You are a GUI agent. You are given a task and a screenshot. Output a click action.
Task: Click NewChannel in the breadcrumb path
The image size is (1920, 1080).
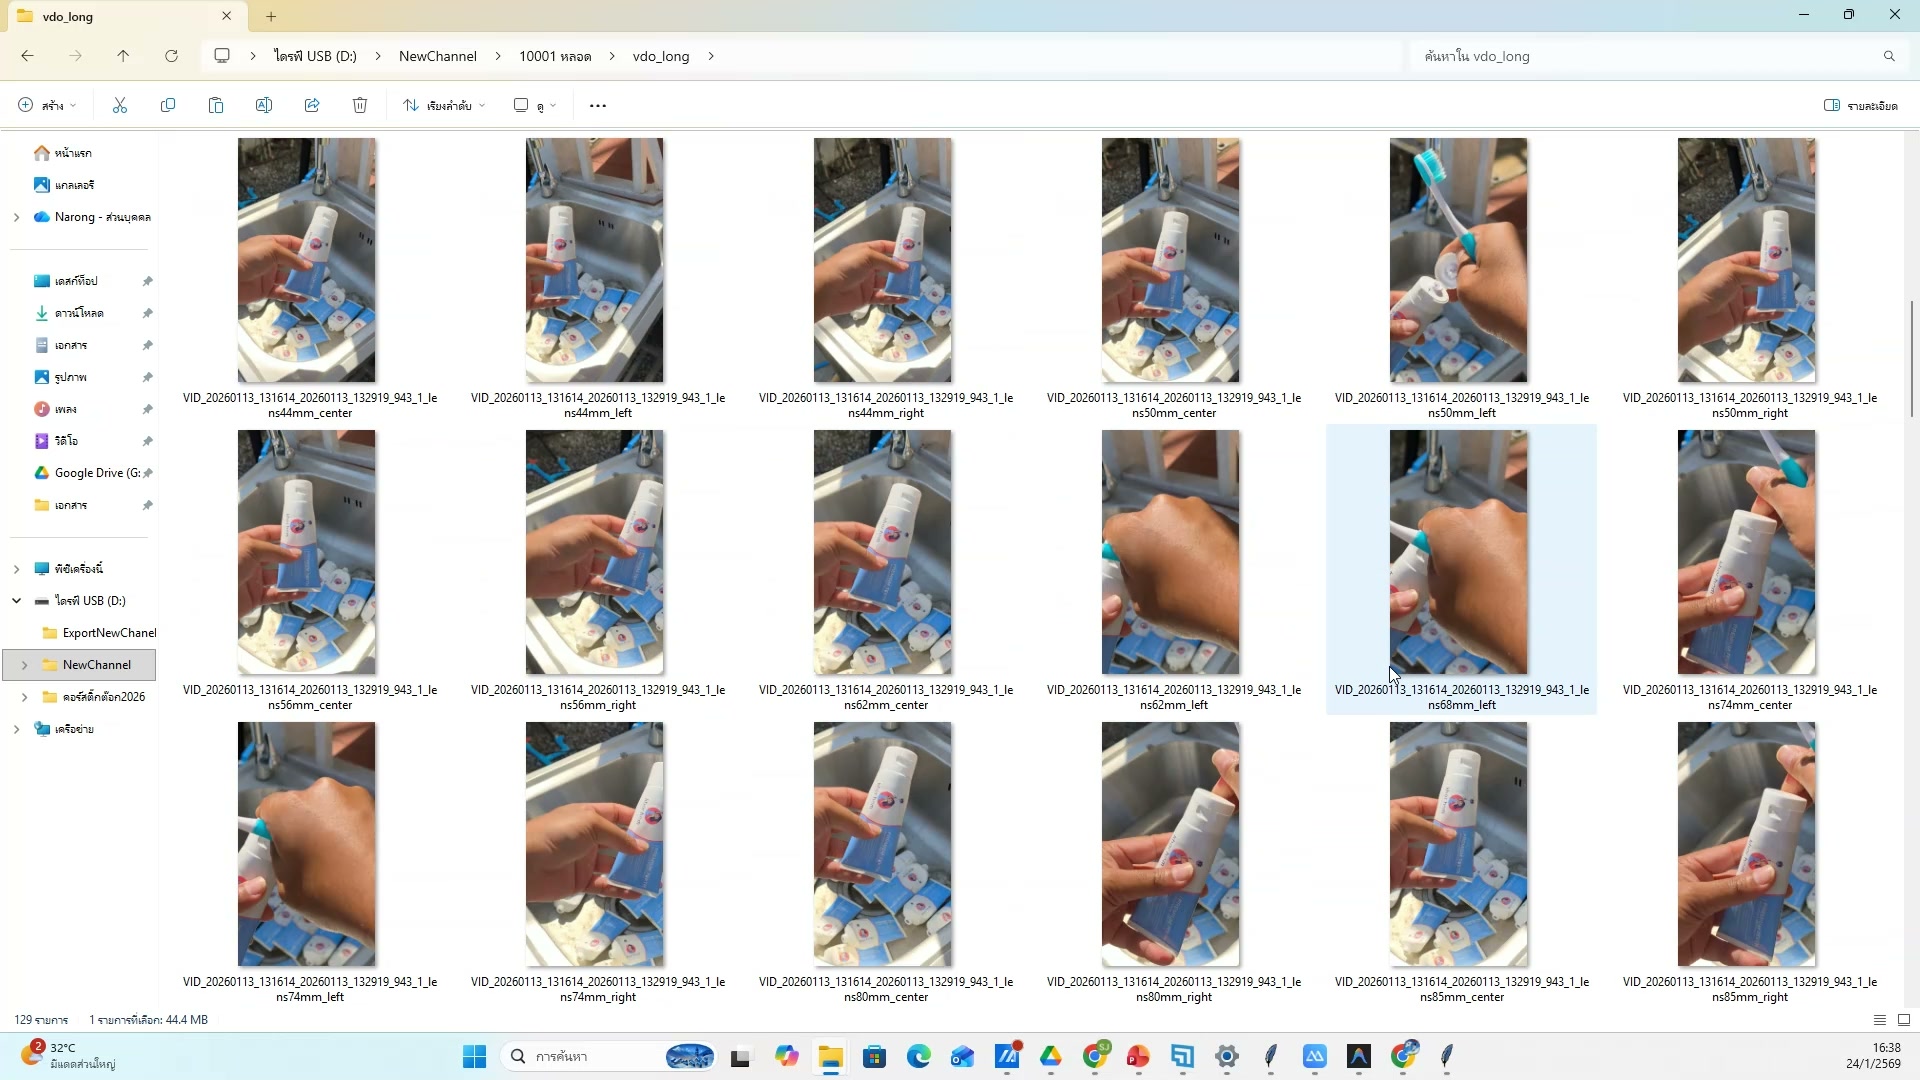pyautogui.click(x=437, y=56)
